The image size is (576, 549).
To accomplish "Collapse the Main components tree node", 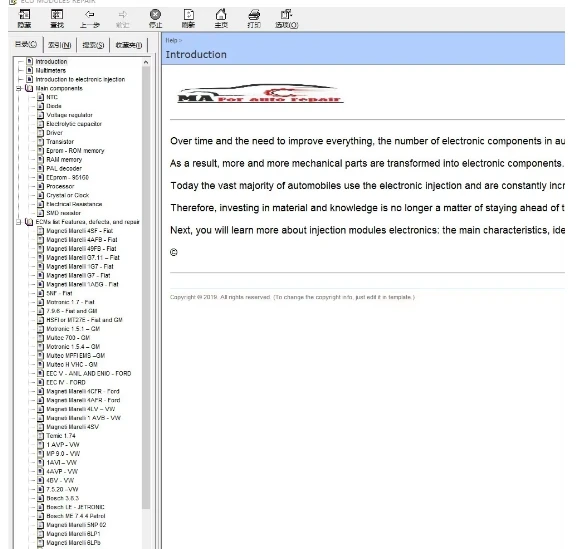I will pos(18,89).
